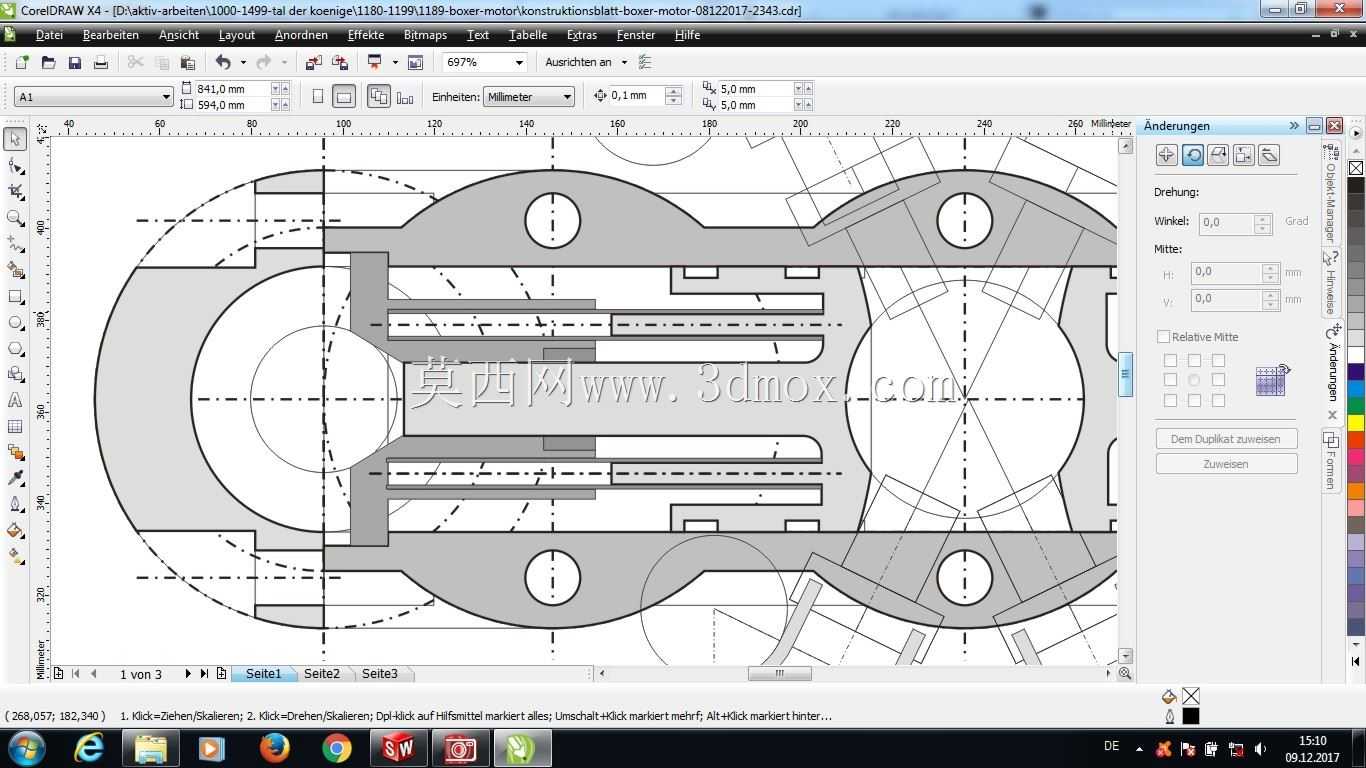The width and height of the screenshot is (1366, 768).
Task: Click the Open file folder icon
Action: (x=48, y=62)
